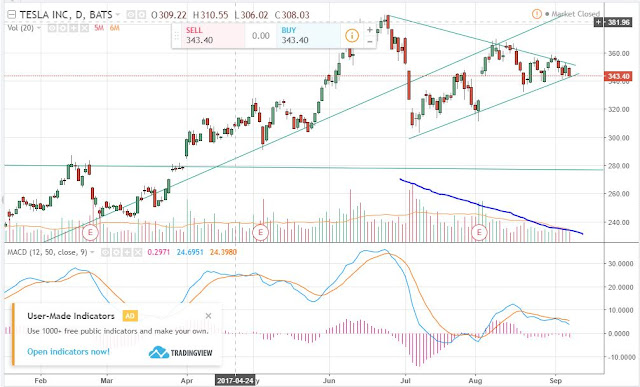The width and height of the screenshot is (640, 387).
Task: Click the 260.00 price axis label
Action: pyautogui.click(x=619, y=194)
